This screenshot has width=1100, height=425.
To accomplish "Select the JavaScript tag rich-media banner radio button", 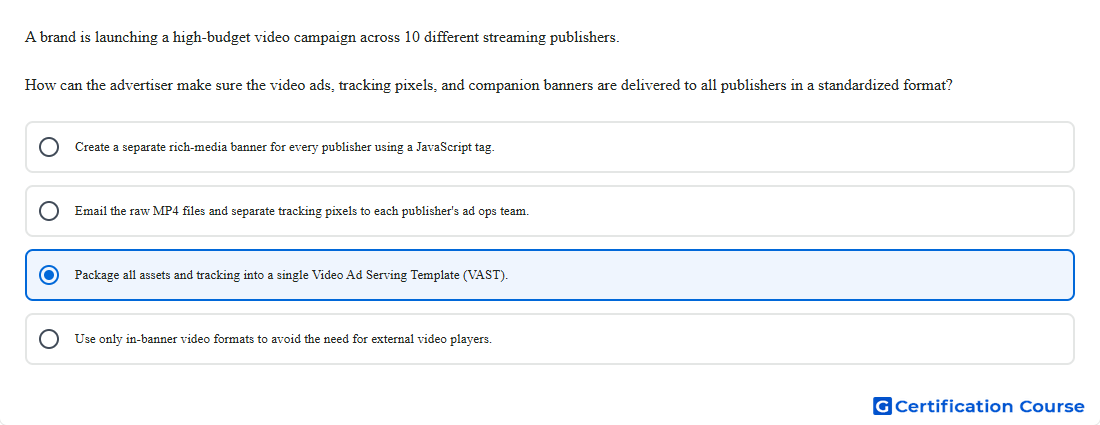I will pyautogui.click(x=48, y=147).
